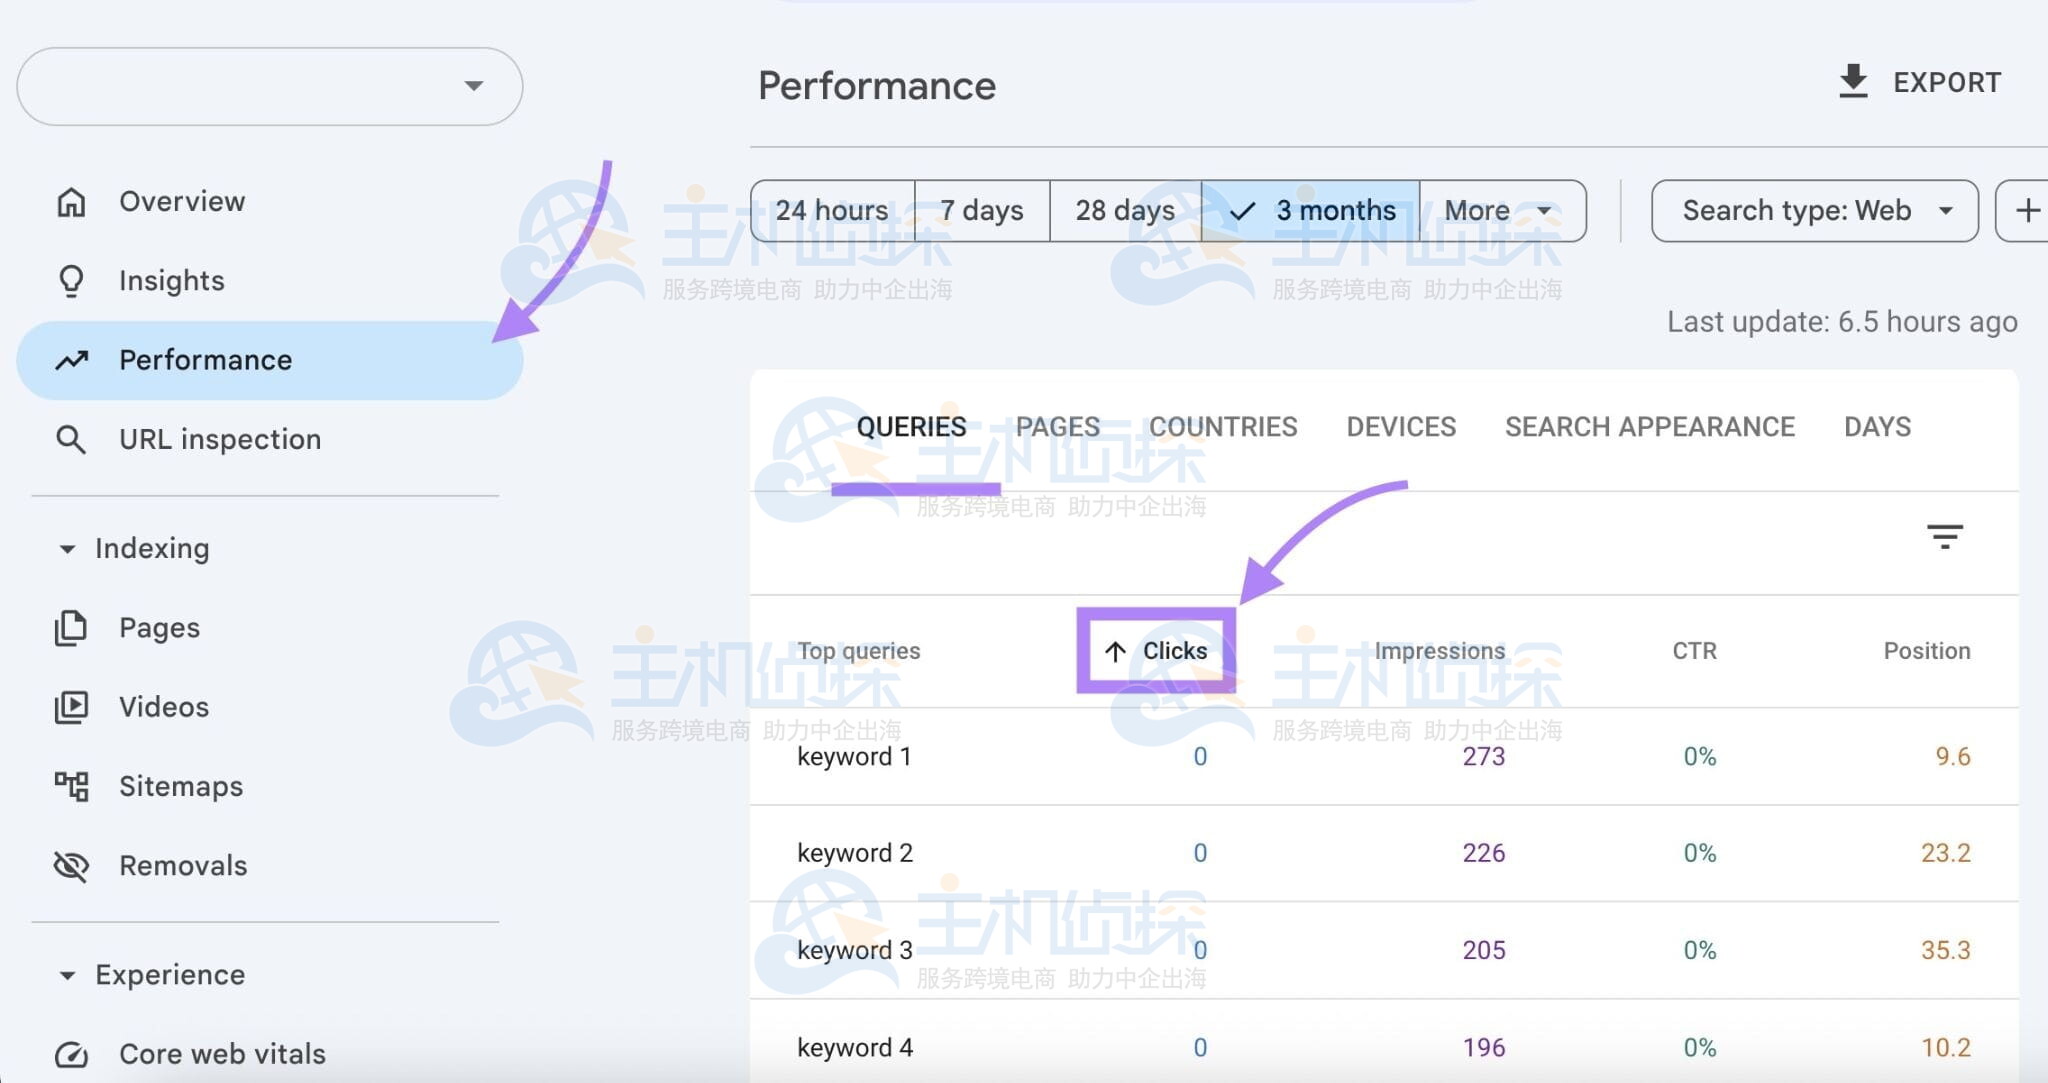The height and width of the screenshot is (1083, 2048).
Task: Click the 205 impressions value
Action: pyautogui.click(x=1484, y=951)
